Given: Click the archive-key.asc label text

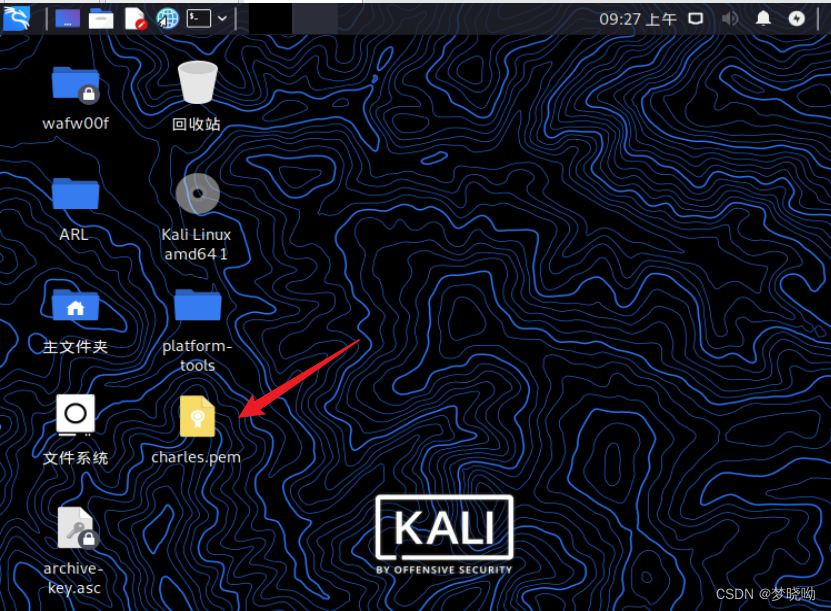Looking at the screenshot, I should tap(74, 578).
